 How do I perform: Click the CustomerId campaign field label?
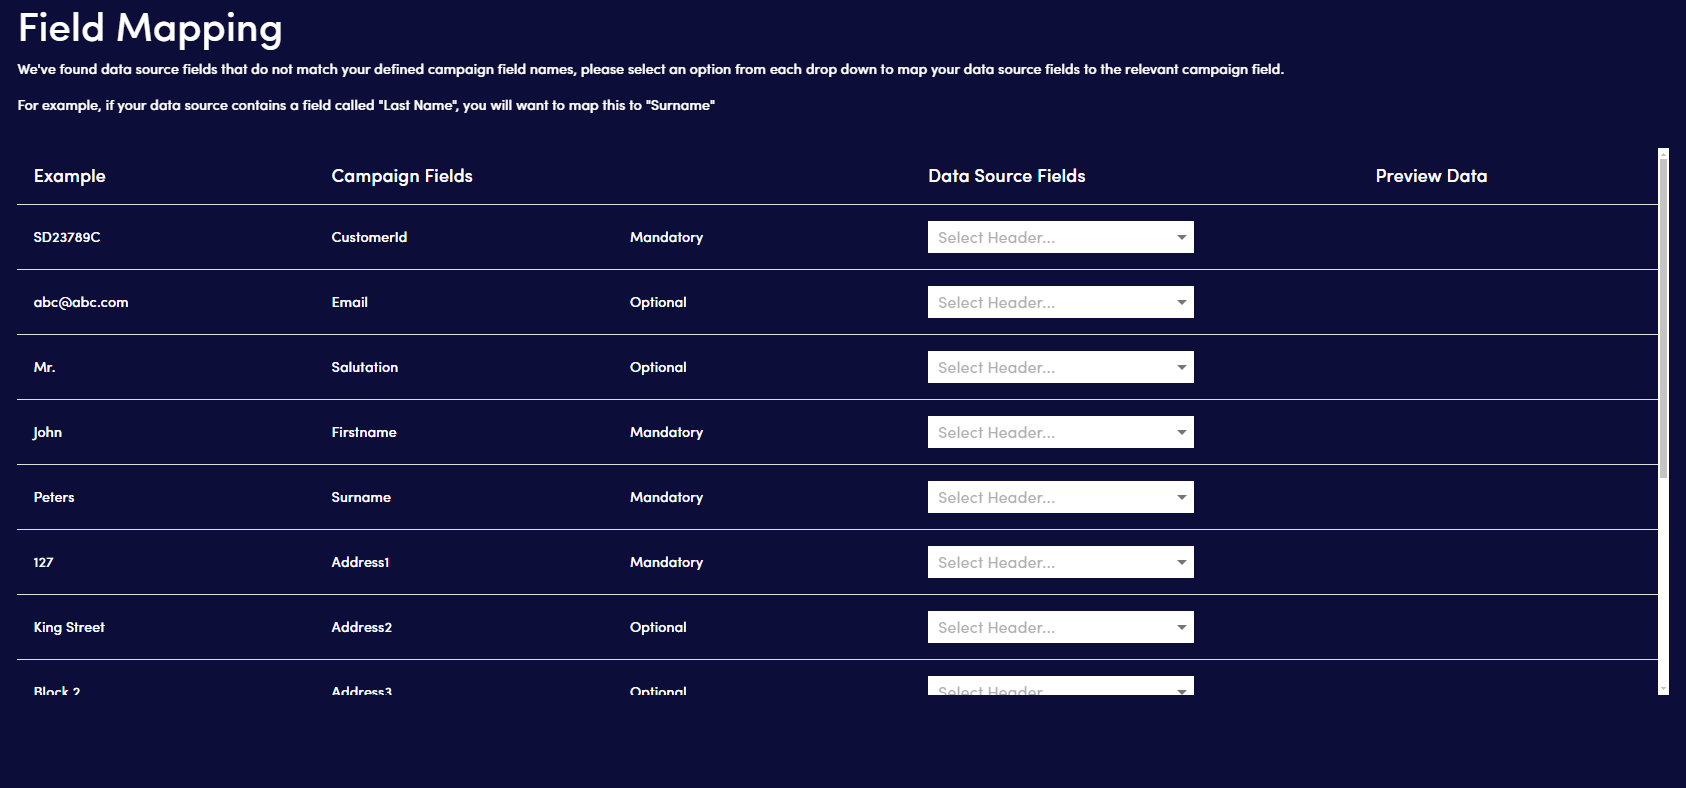(x=369, y=237)
